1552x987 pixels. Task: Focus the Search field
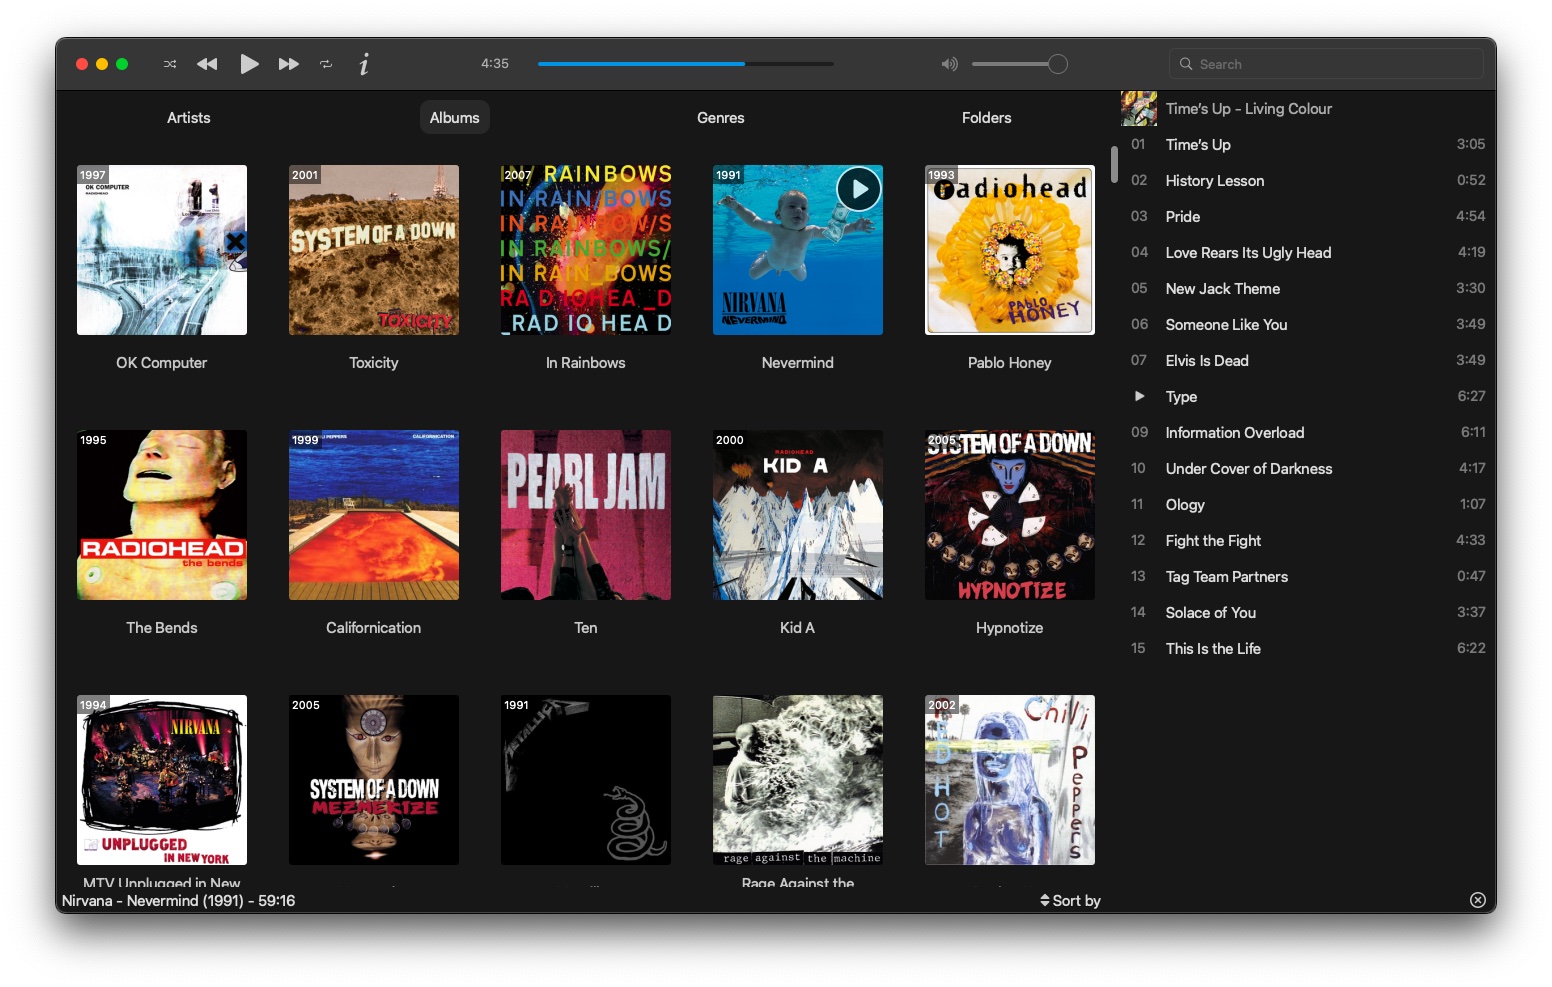tap(1325, 64)
